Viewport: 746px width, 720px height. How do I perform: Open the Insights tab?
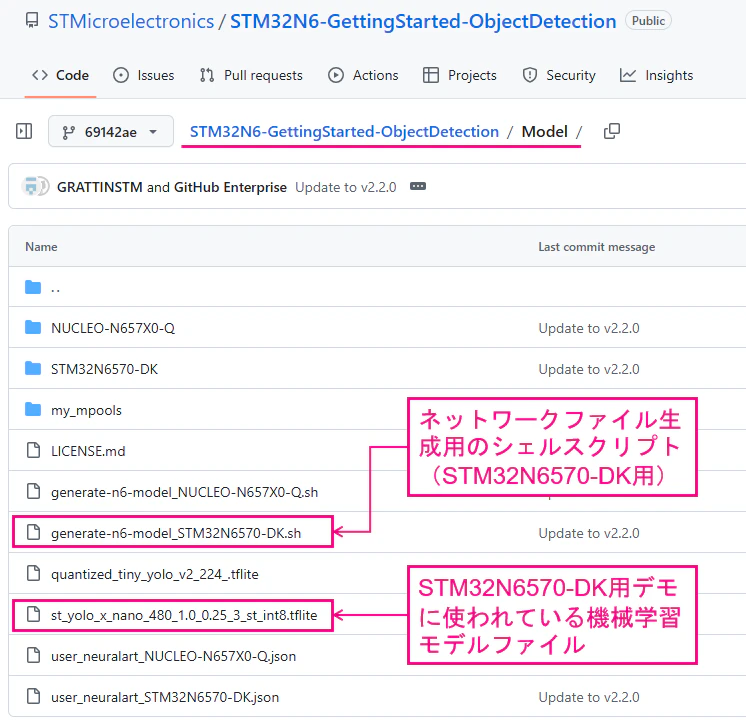(656, 75)
